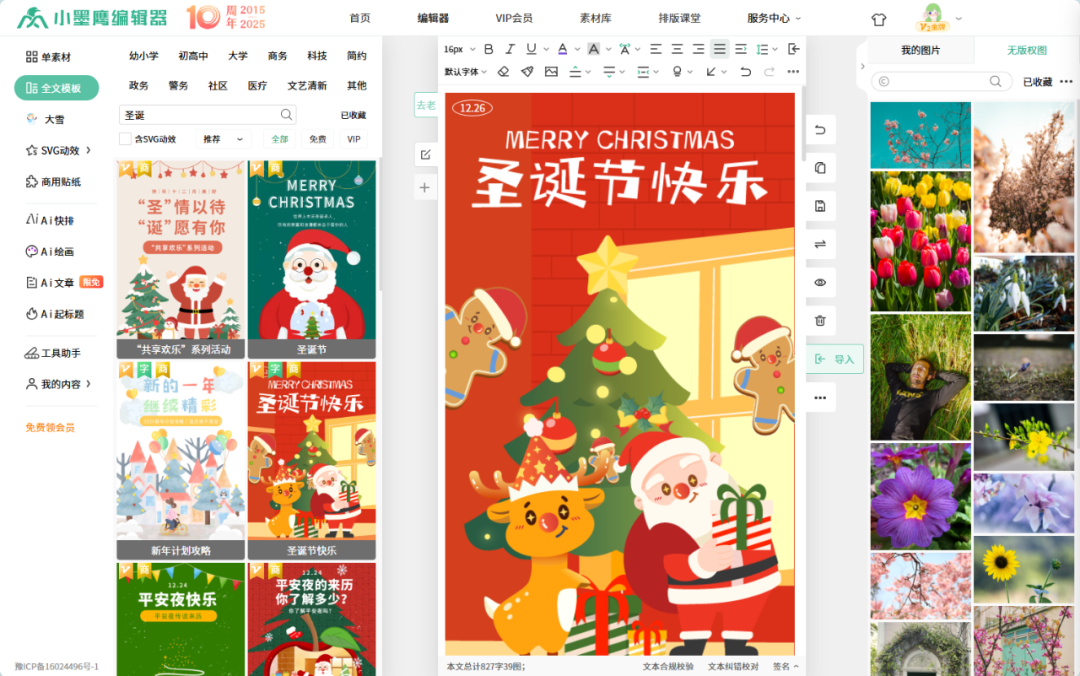1080x676 pixels.
Task: Select purple flower image thumbnail
Action: (x=921, y=497)
